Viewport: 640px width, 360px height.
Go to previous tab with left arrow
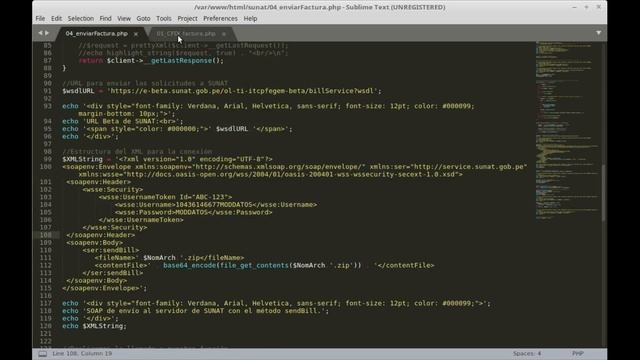tap(40, 33)
